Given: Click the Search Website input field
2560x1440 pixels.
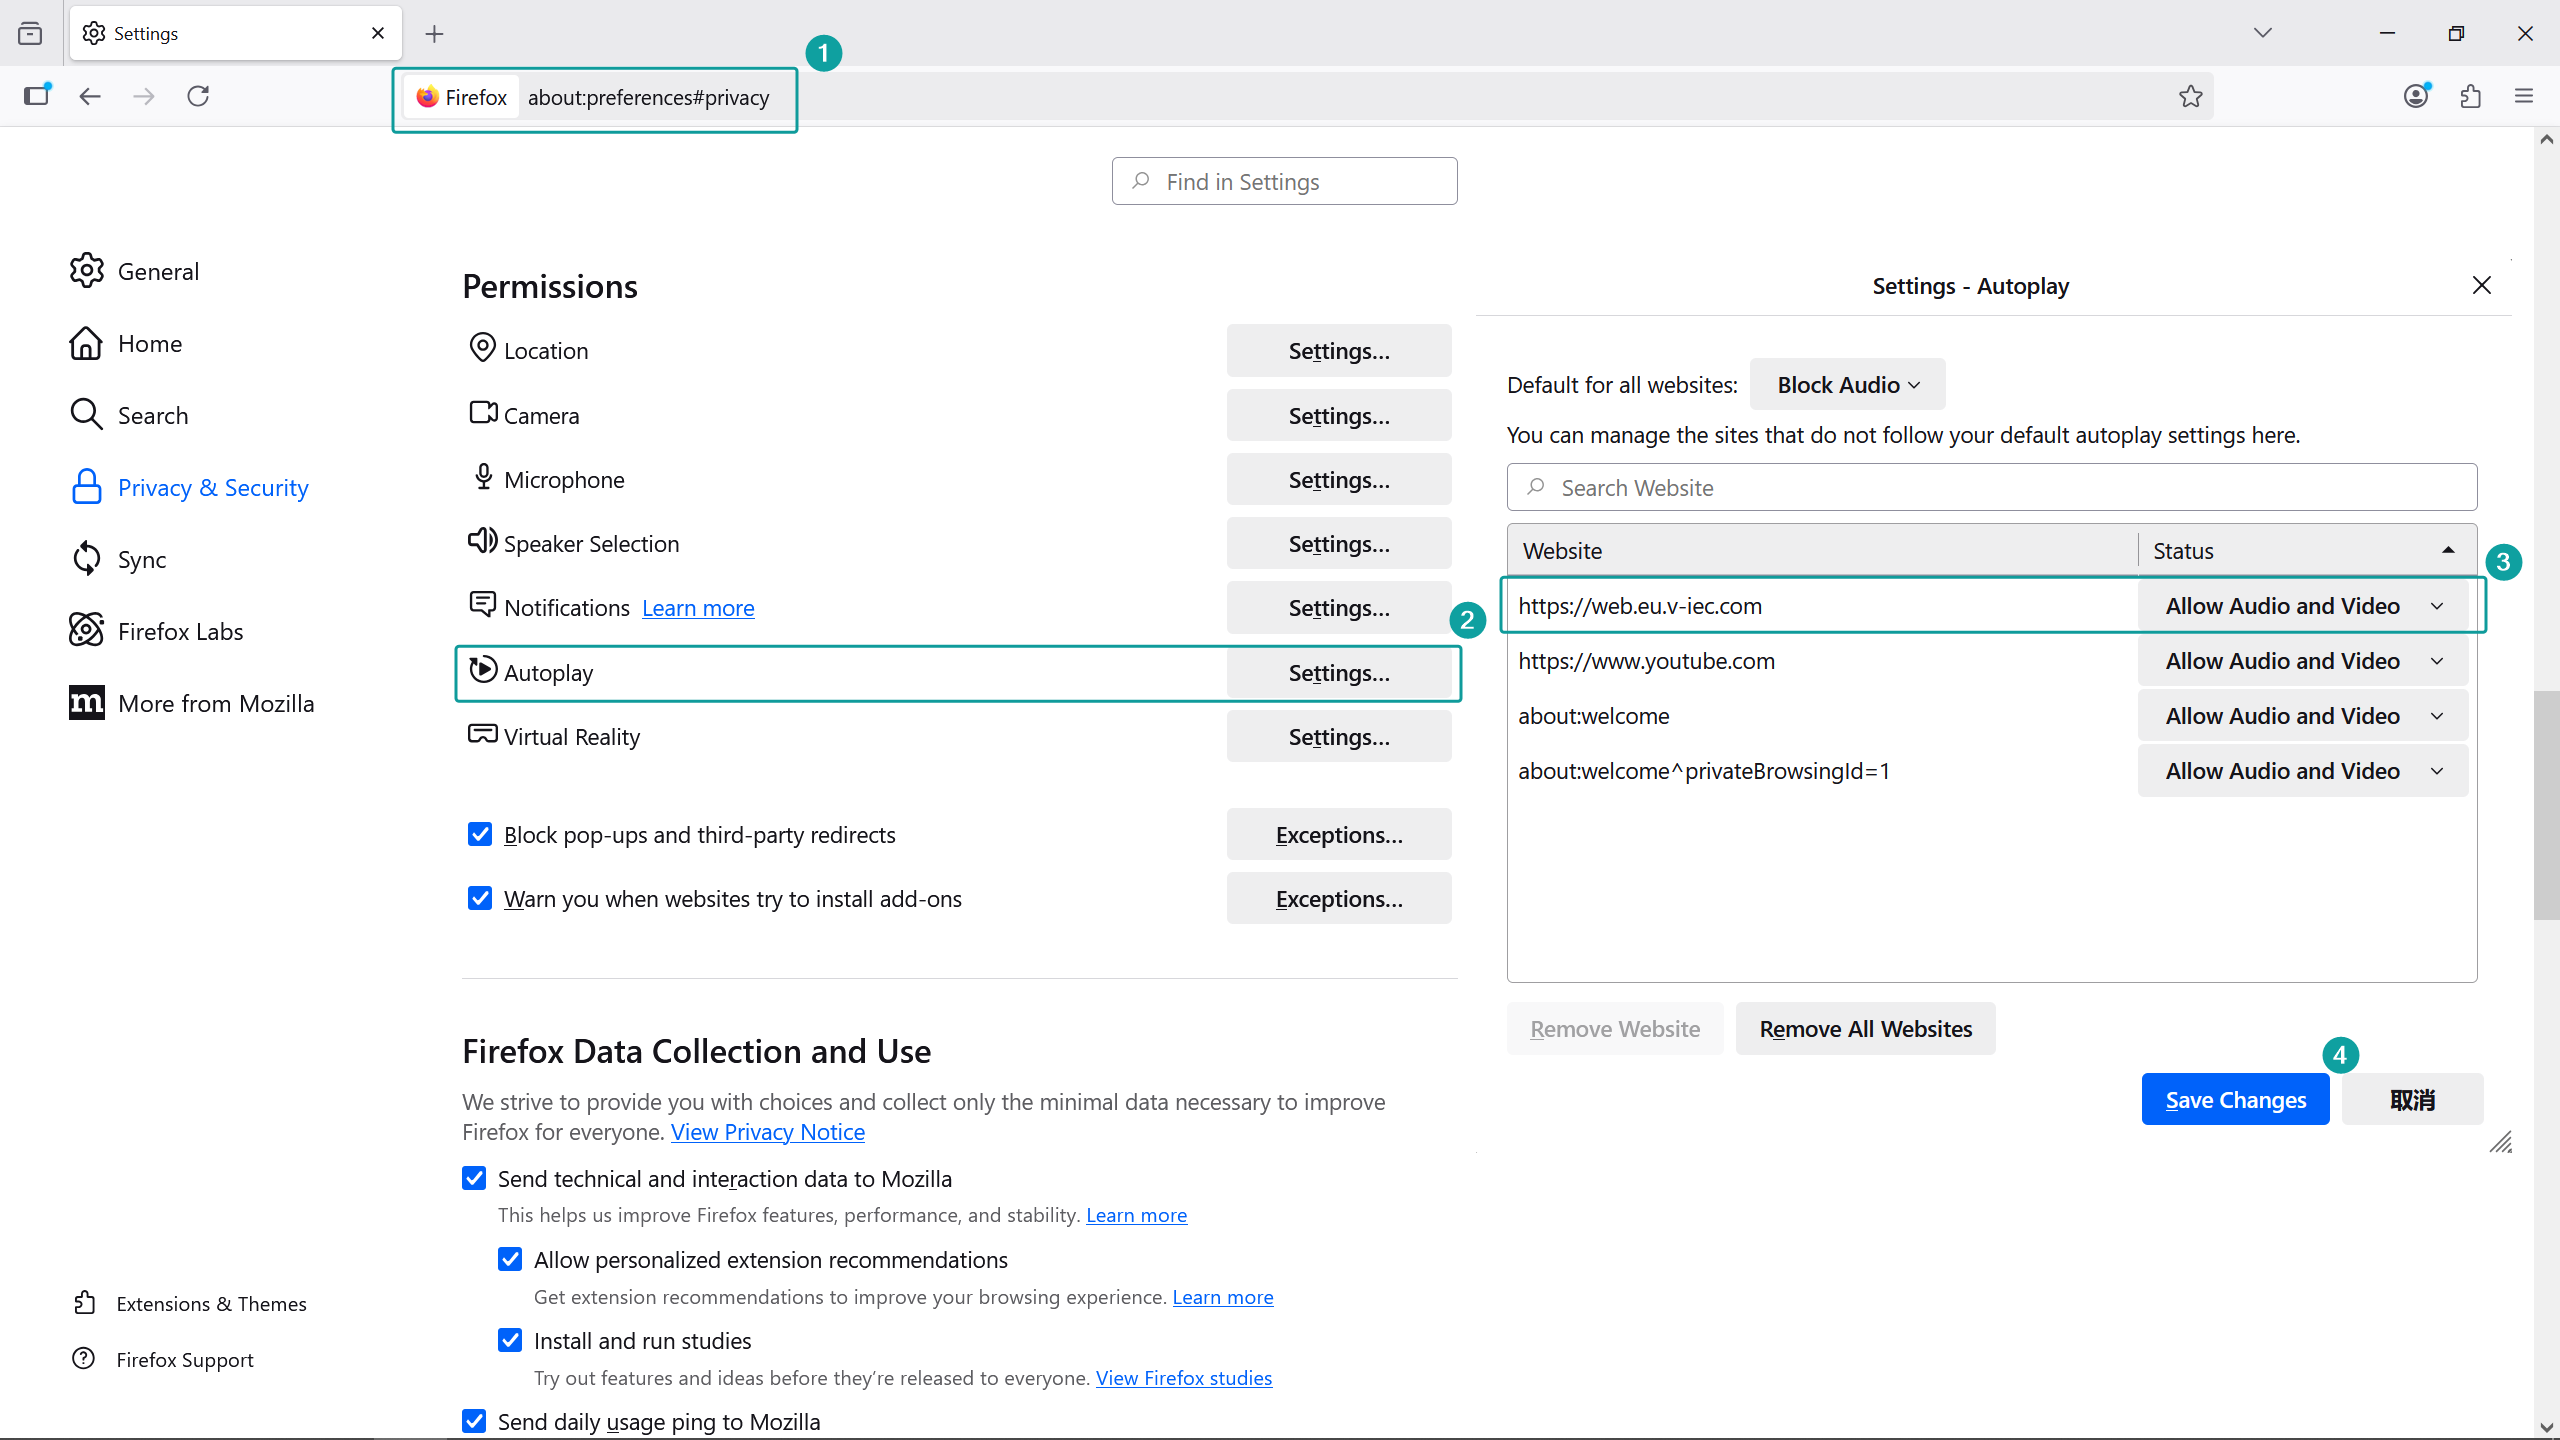Looking at the screenshot, I should 1990,488.
